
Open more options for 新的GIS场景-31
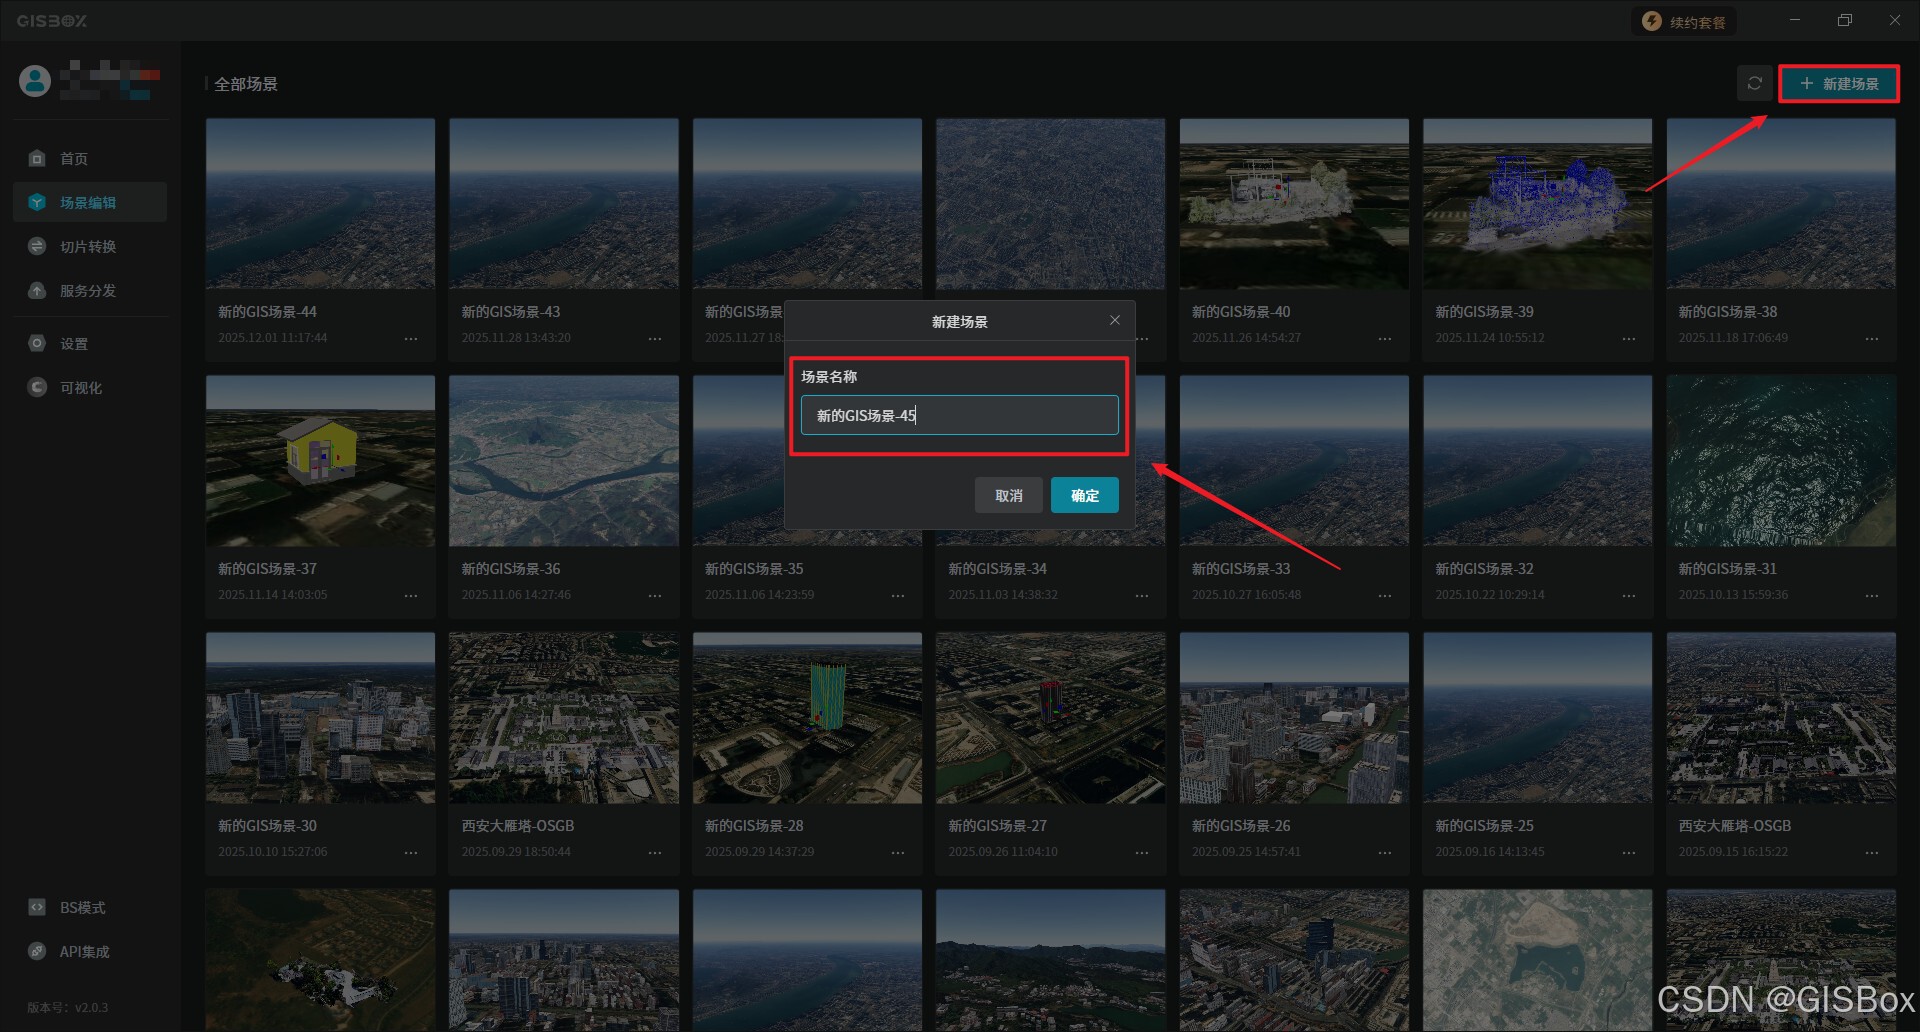pos(1872,596)
